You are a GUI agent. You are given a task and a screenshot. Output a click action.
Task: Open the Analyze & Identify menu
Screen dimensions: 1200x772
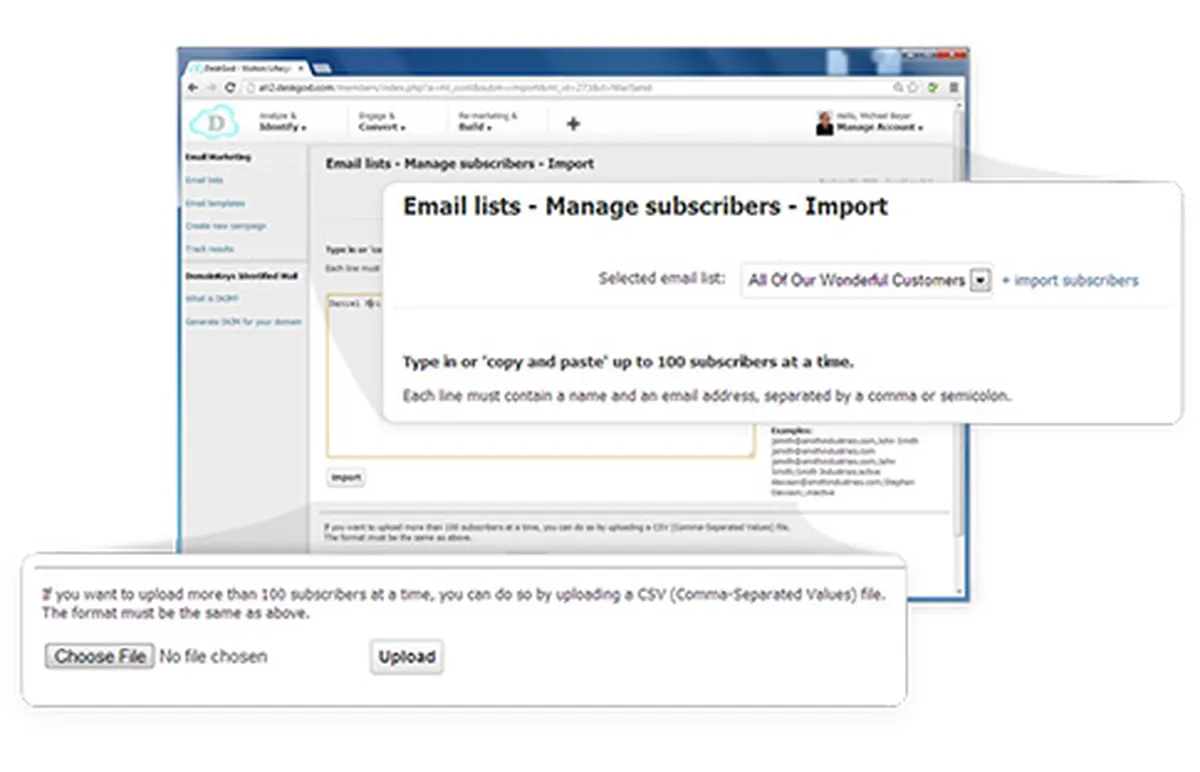click(x=282, y=122)
